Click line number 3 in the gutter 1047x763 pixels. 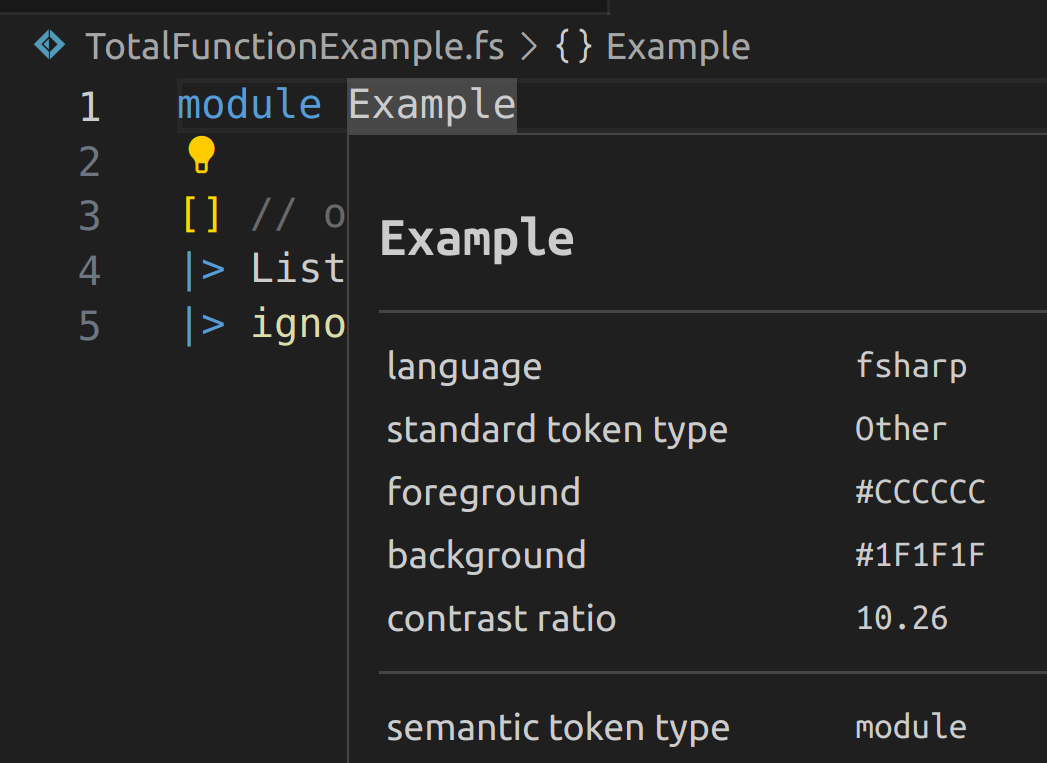click(x=89, y=213)
